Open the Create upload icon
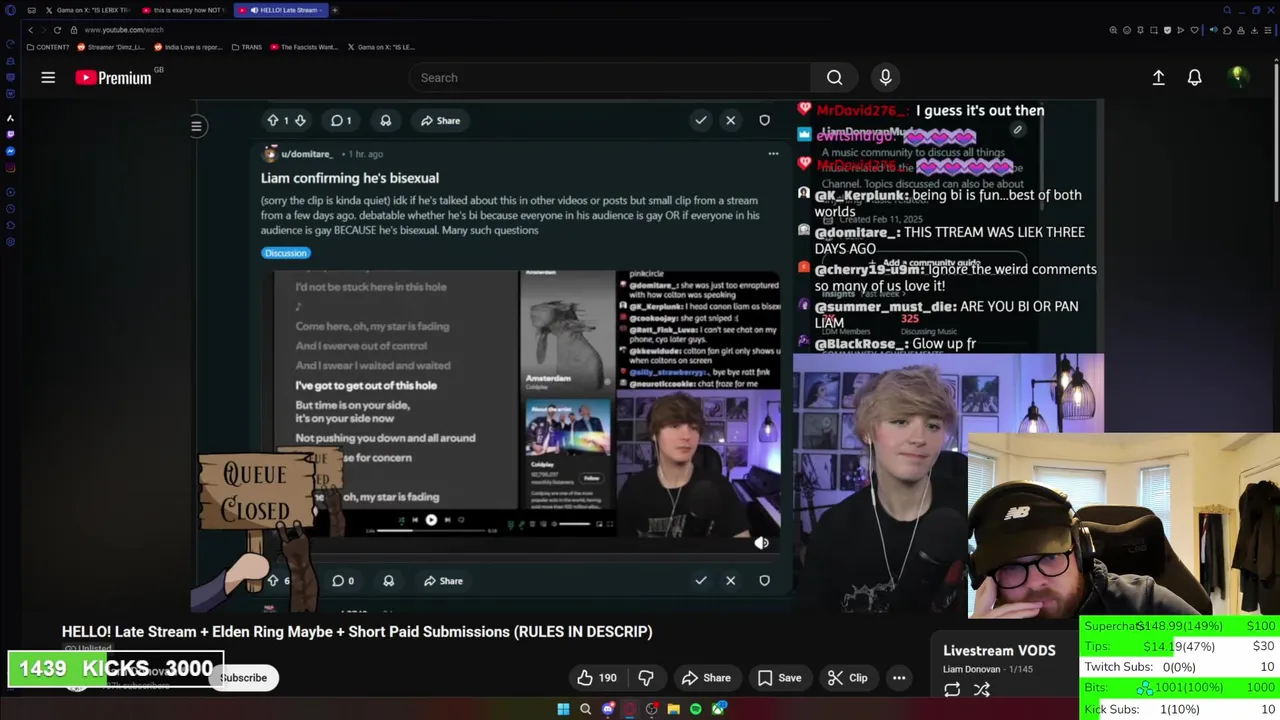The image size is (1280, 720). click(1158, 77)
